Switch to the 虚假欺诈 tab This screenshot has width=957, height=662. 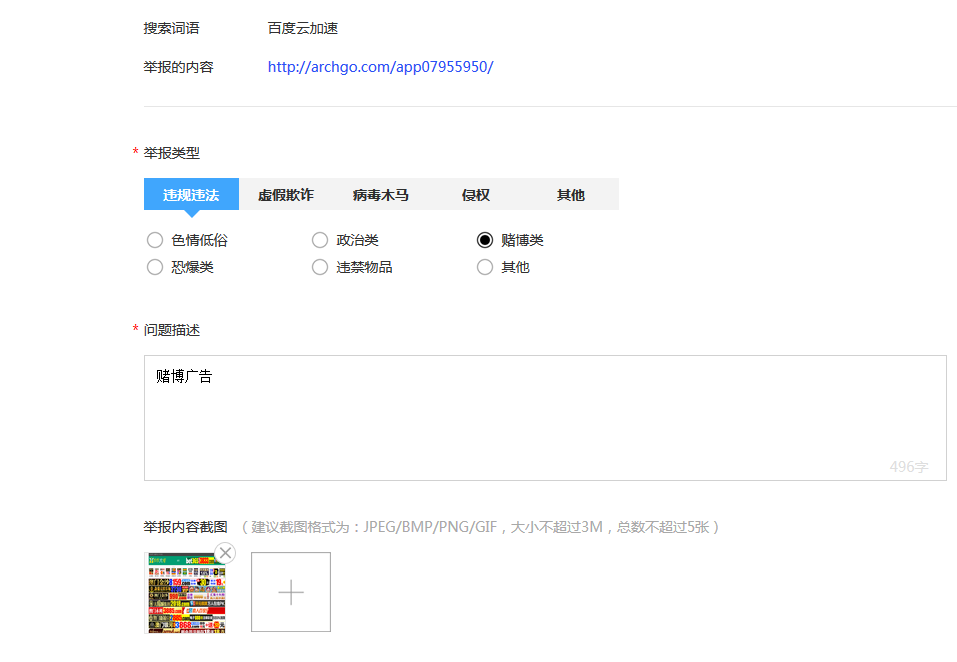click(x=286, y=195)
